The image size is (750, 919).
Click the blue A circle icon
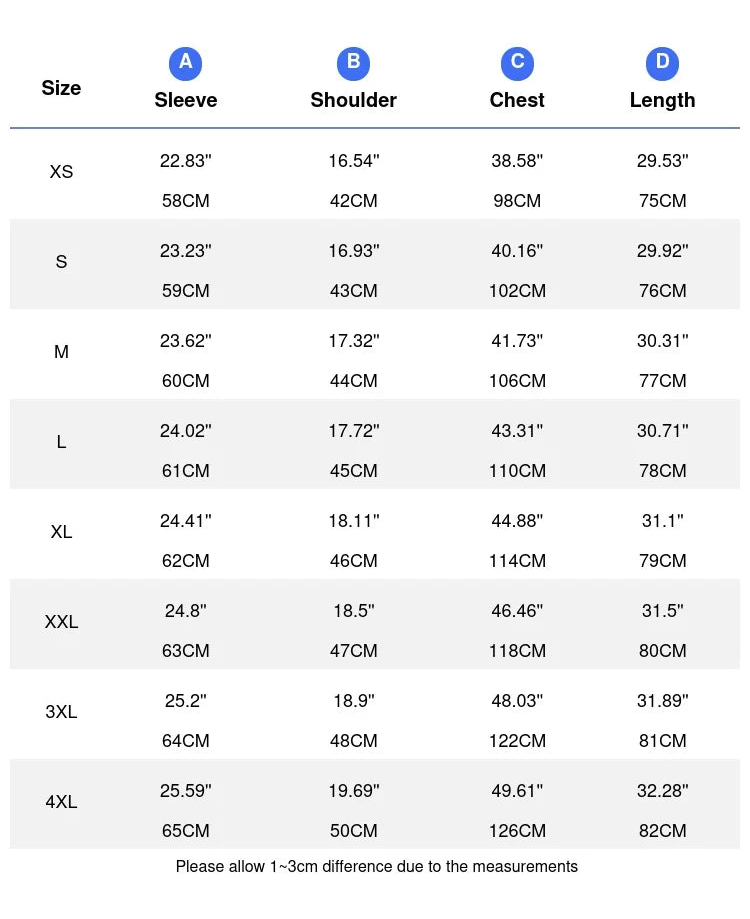point(185,63)
